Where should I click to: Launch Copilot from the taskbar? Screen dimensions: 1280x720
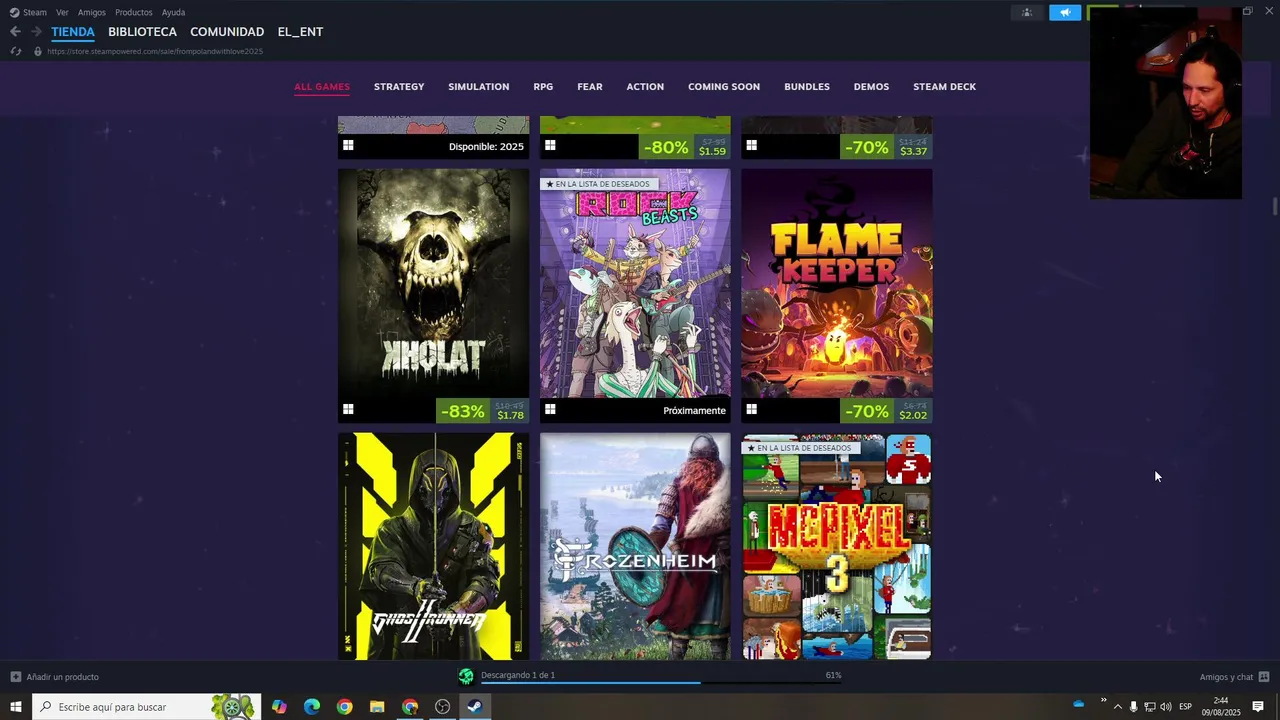click(x=279, y=707)
